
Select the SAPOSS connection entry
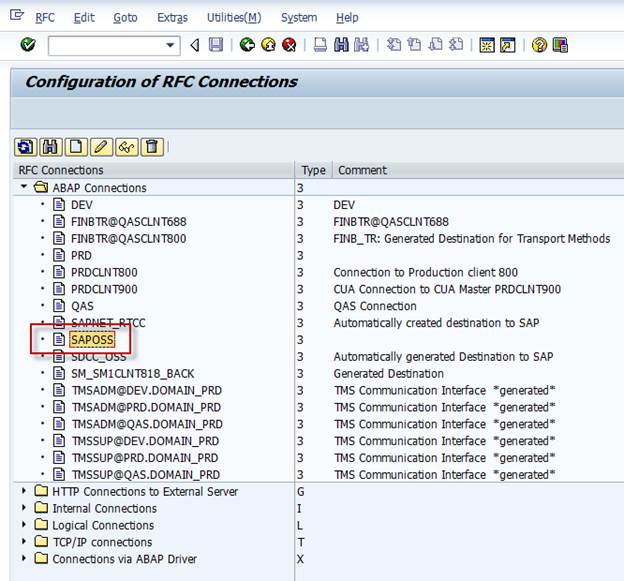click(92, 339)
